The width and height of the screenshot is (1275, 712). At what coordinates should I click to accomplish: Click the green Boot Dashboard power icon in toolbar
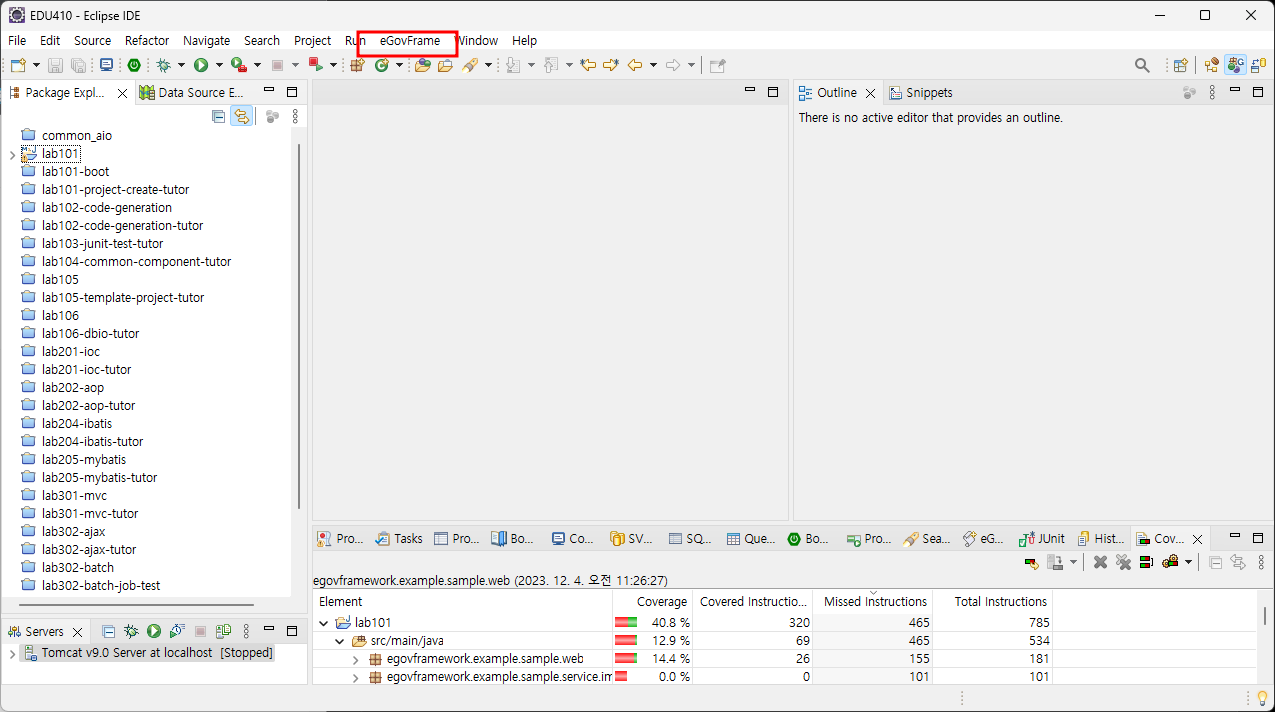(134, 65)
